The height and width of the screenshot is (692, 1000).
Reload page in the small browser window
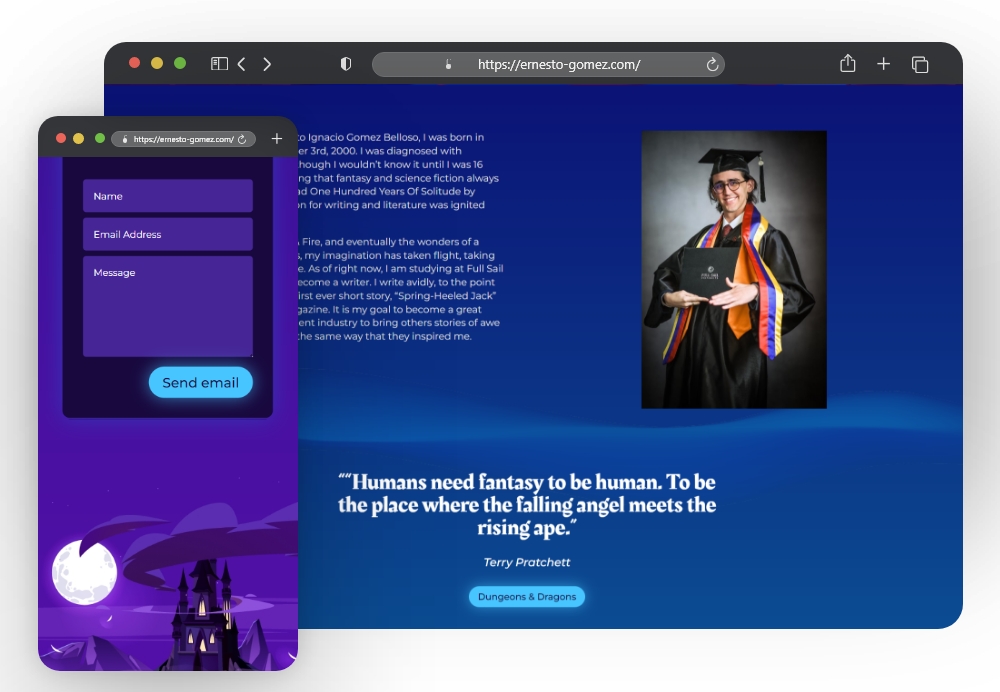coord(242,139)
